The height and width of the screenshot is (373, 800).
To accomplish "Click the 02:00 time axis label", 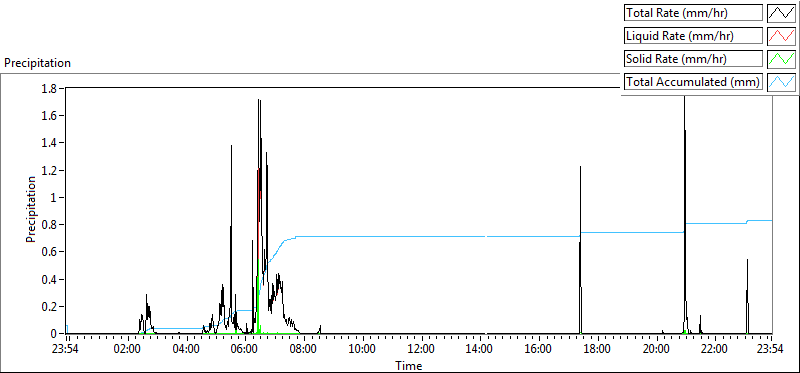I will tap(127, 350).
